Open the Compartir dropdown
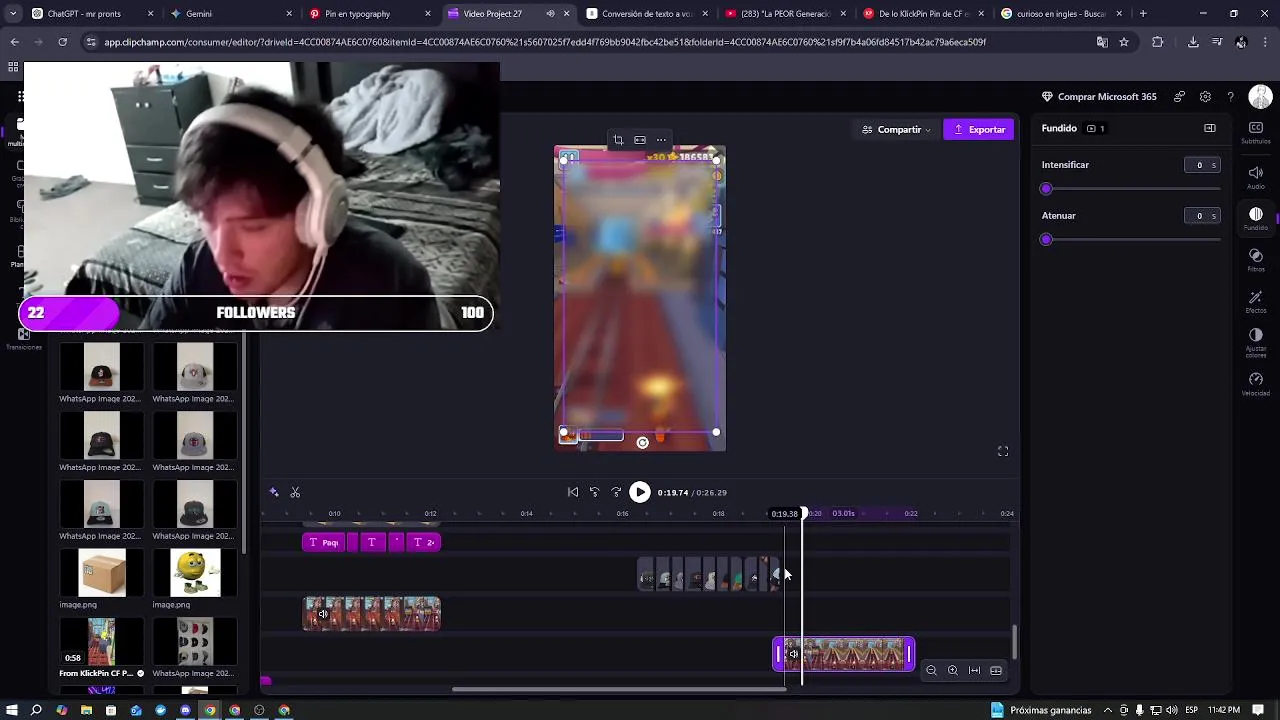 coord(896,129)
